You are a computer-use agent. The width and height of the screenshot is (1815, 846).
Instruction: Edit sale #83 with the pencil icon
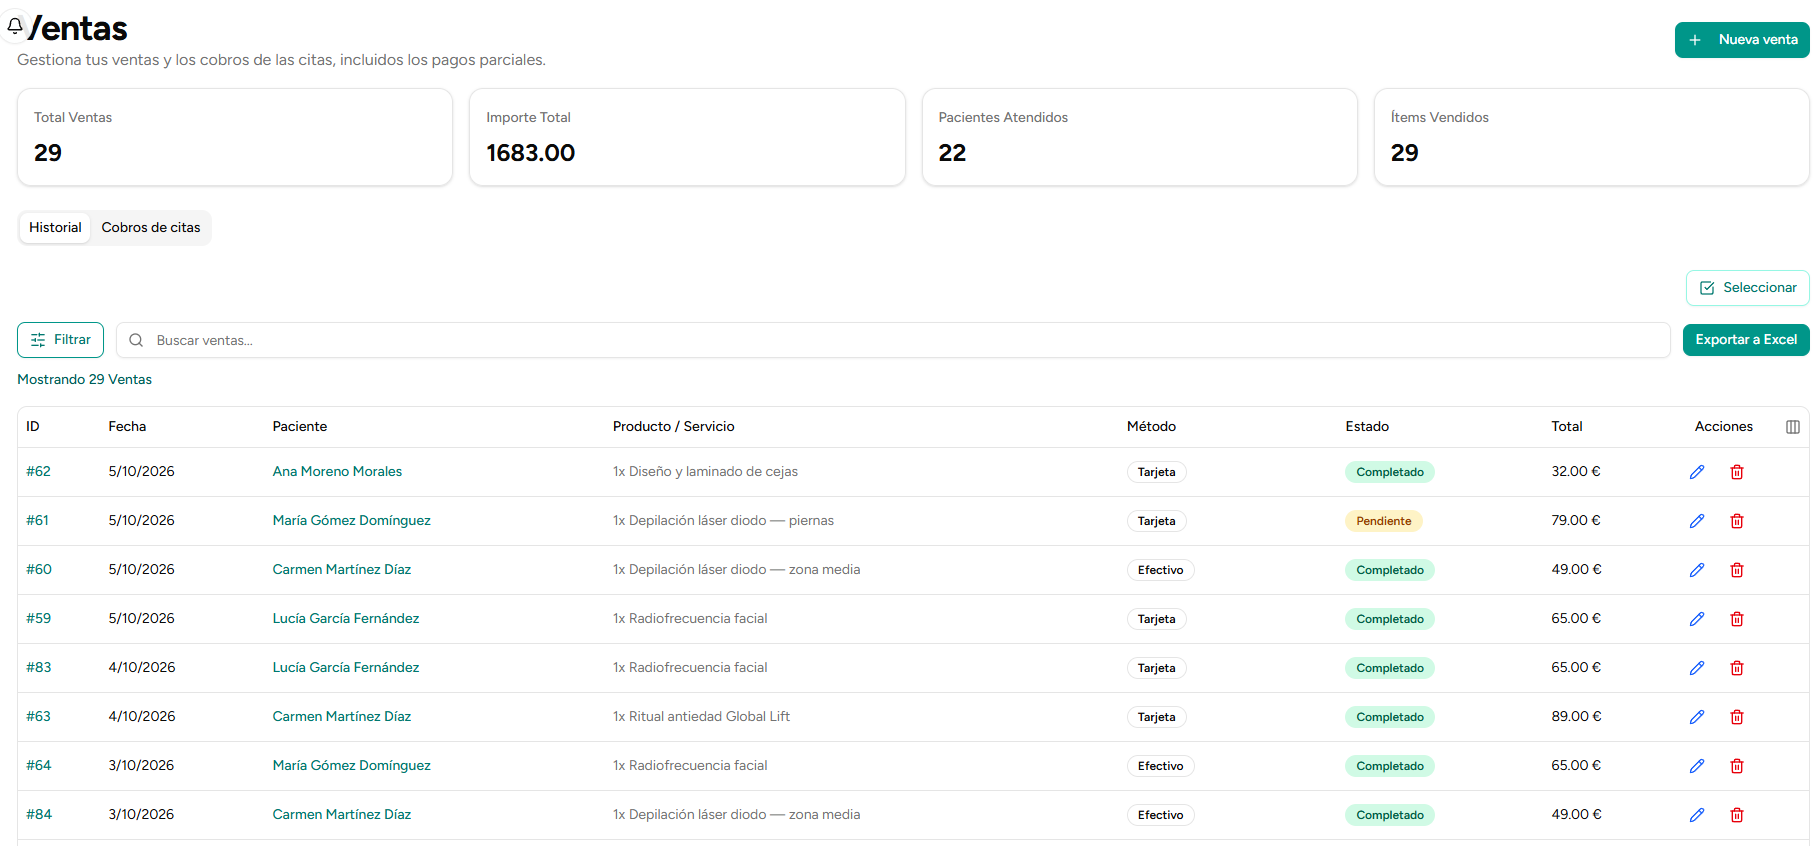click(x=1697, y=668)
